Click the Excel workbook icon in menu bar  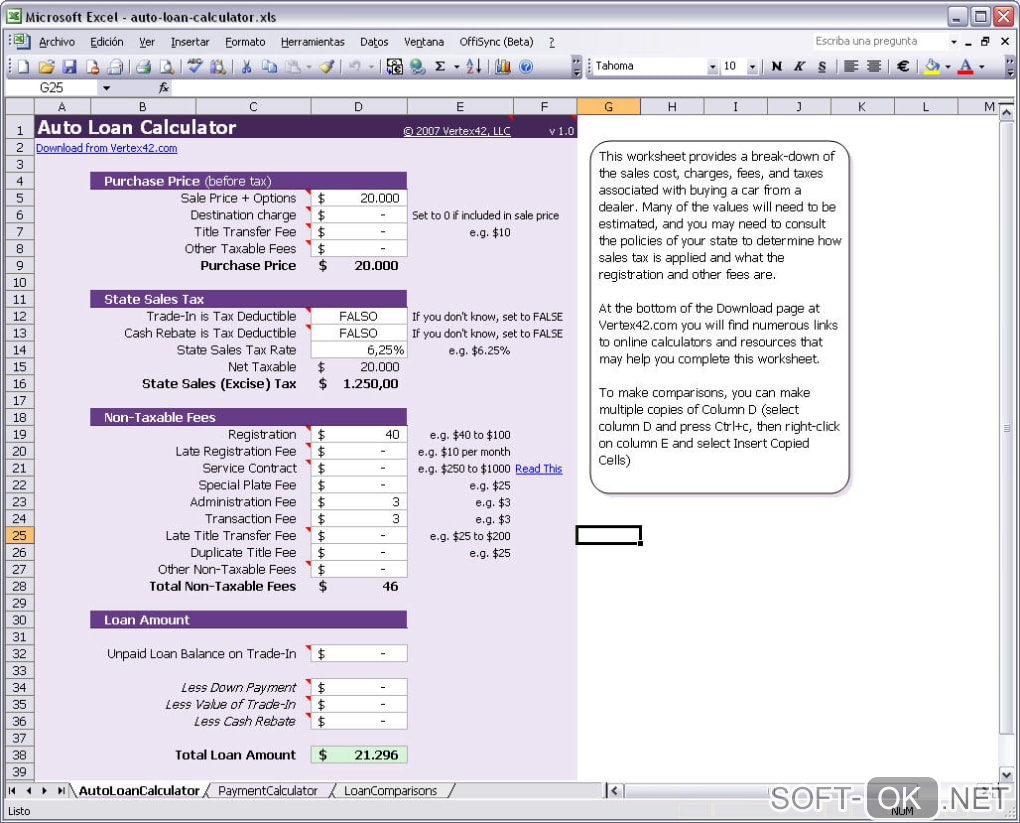pos(21,41)
